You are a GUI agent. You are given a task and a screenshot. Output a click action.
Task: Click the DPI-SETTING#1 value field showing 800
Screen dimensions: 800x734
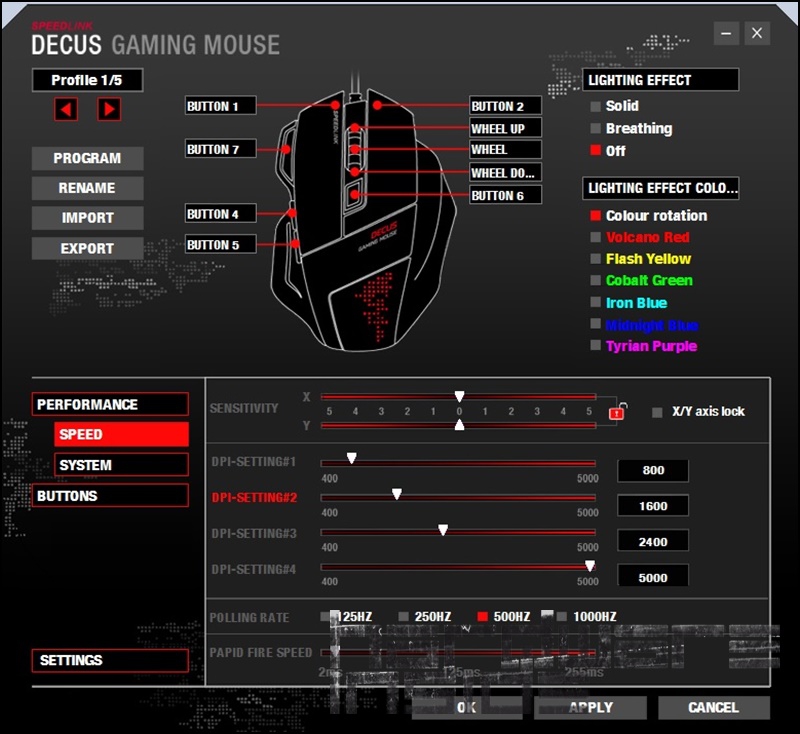click(653, 471)
